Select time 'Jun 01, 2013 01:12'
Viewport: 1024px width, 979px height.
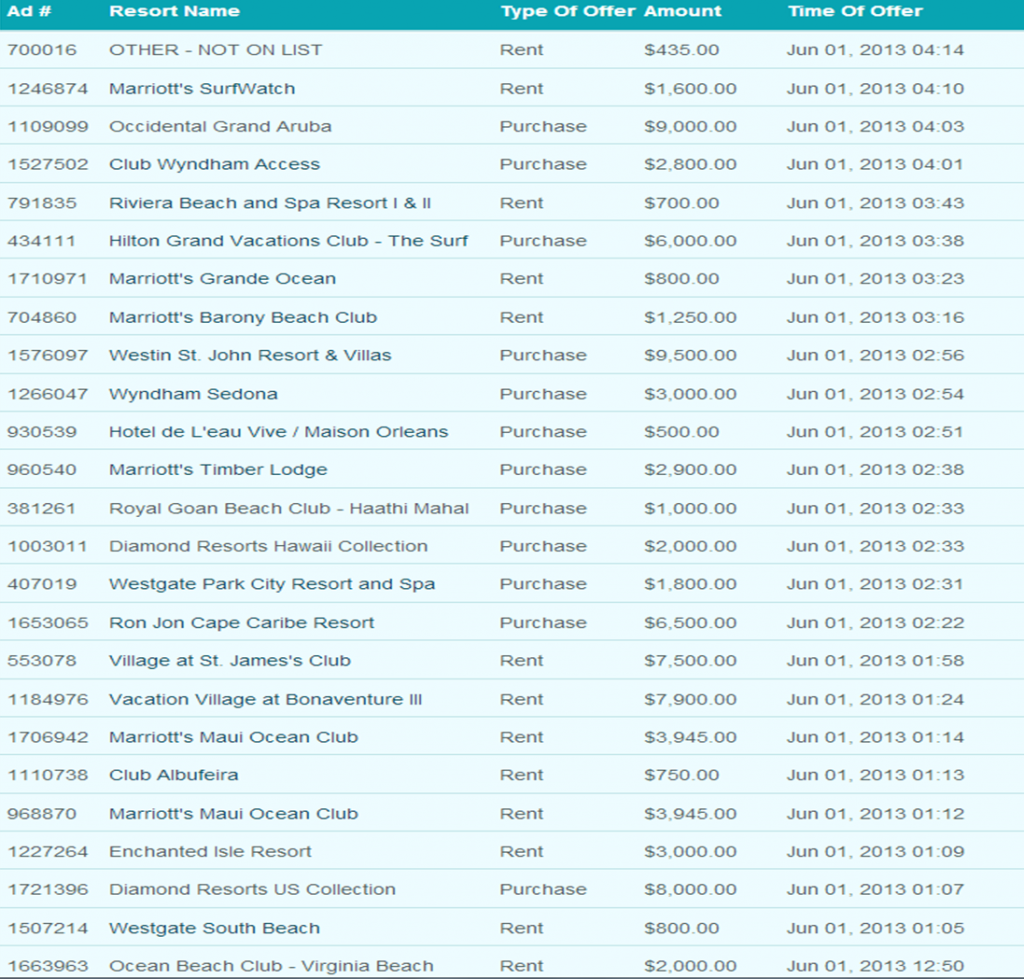coord(875,814)
